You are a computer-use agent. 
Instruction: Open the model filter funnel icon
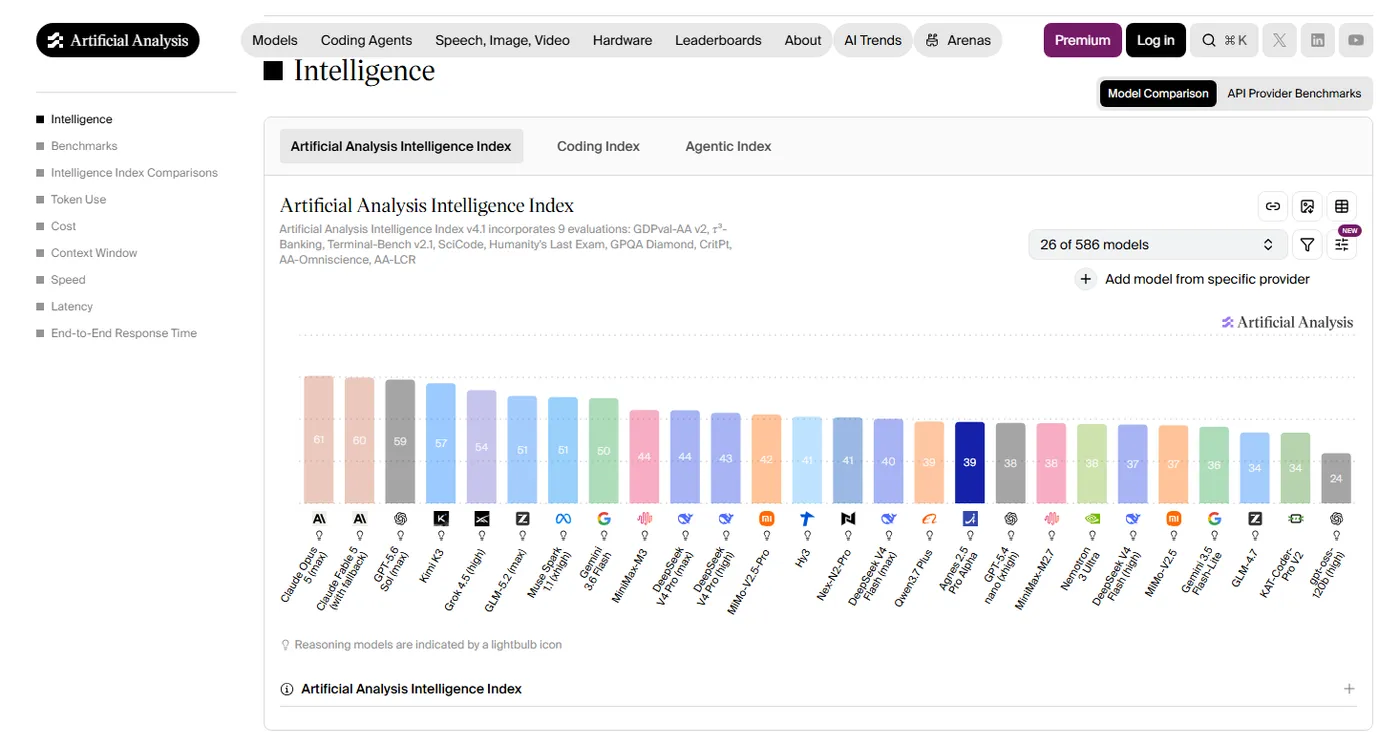(1307, 245)
